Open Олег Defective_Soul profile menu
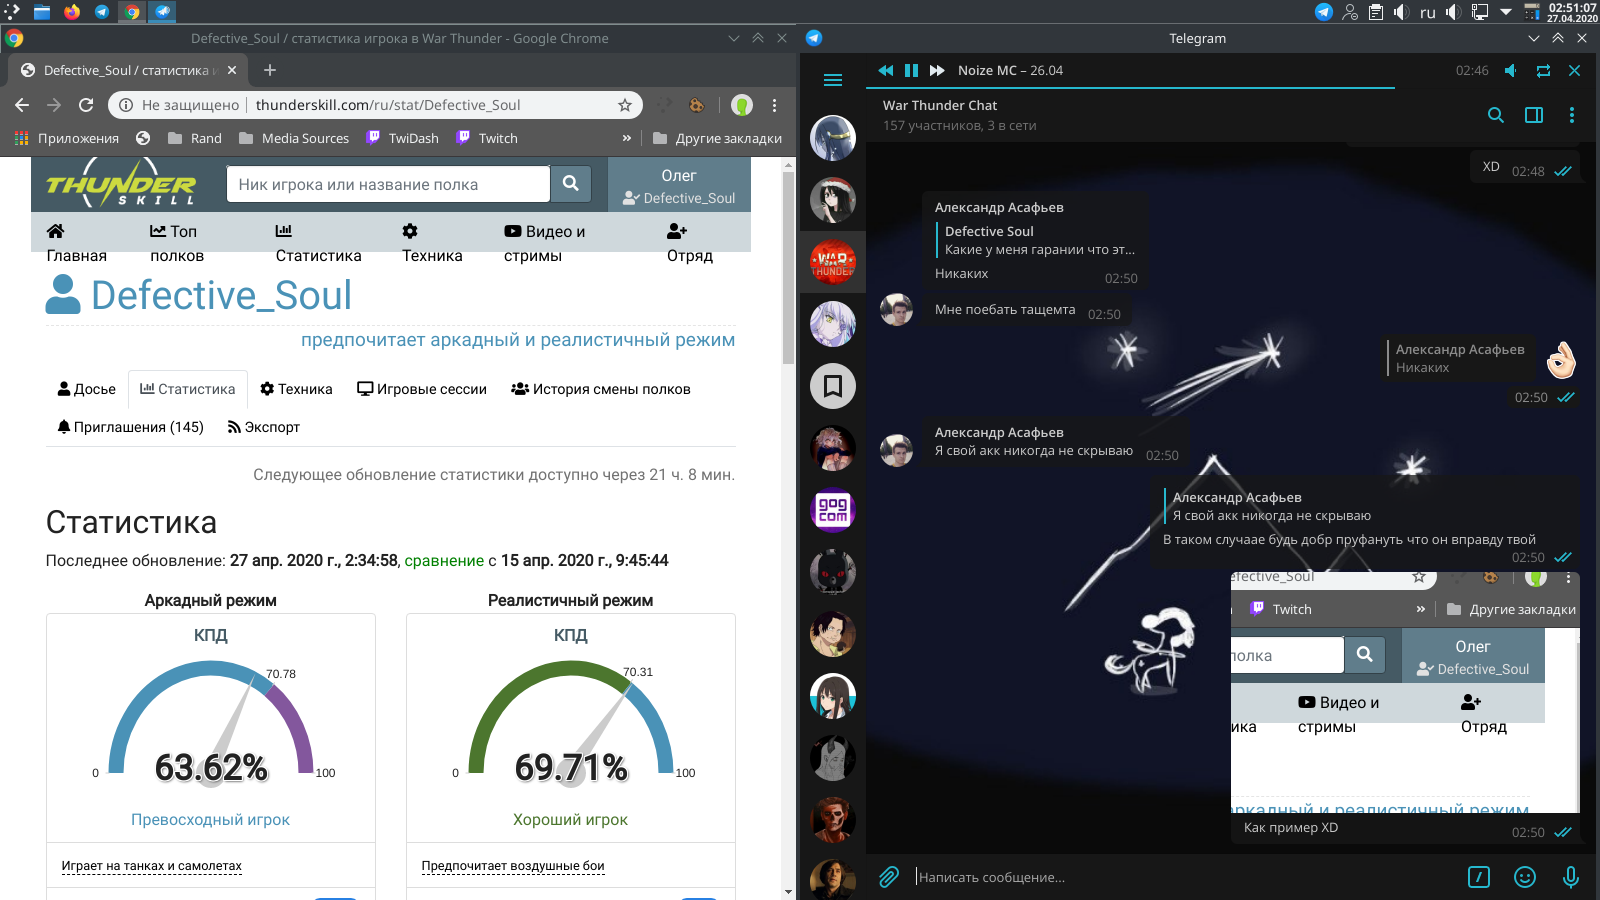The image size is (1600, 900). tap(679, 185)
